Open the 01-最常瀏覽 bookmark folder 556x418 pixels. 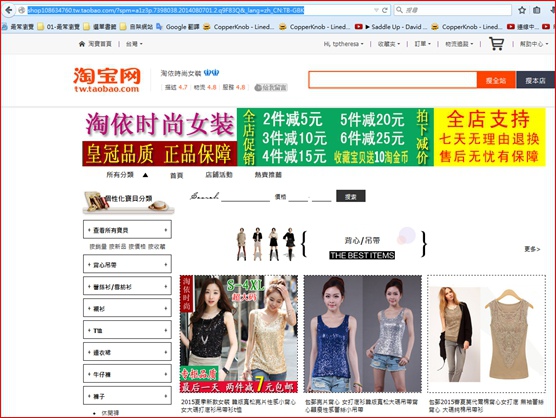[59, 27]
